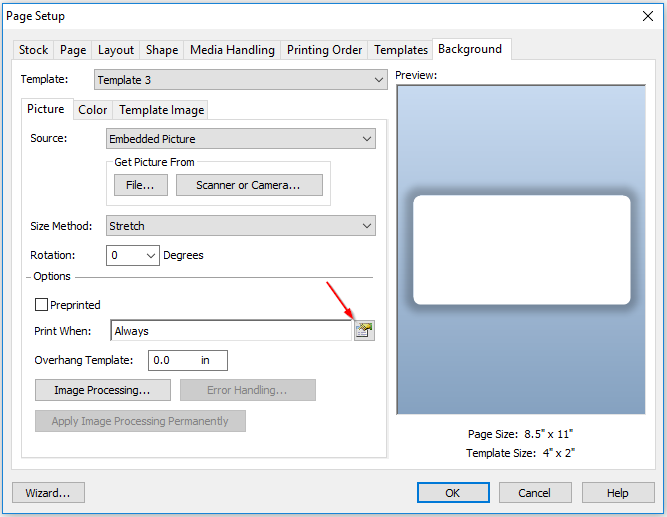Close the Page Setup dialog window
Viewport: 667px width, 517px height.
coord(647,16)
